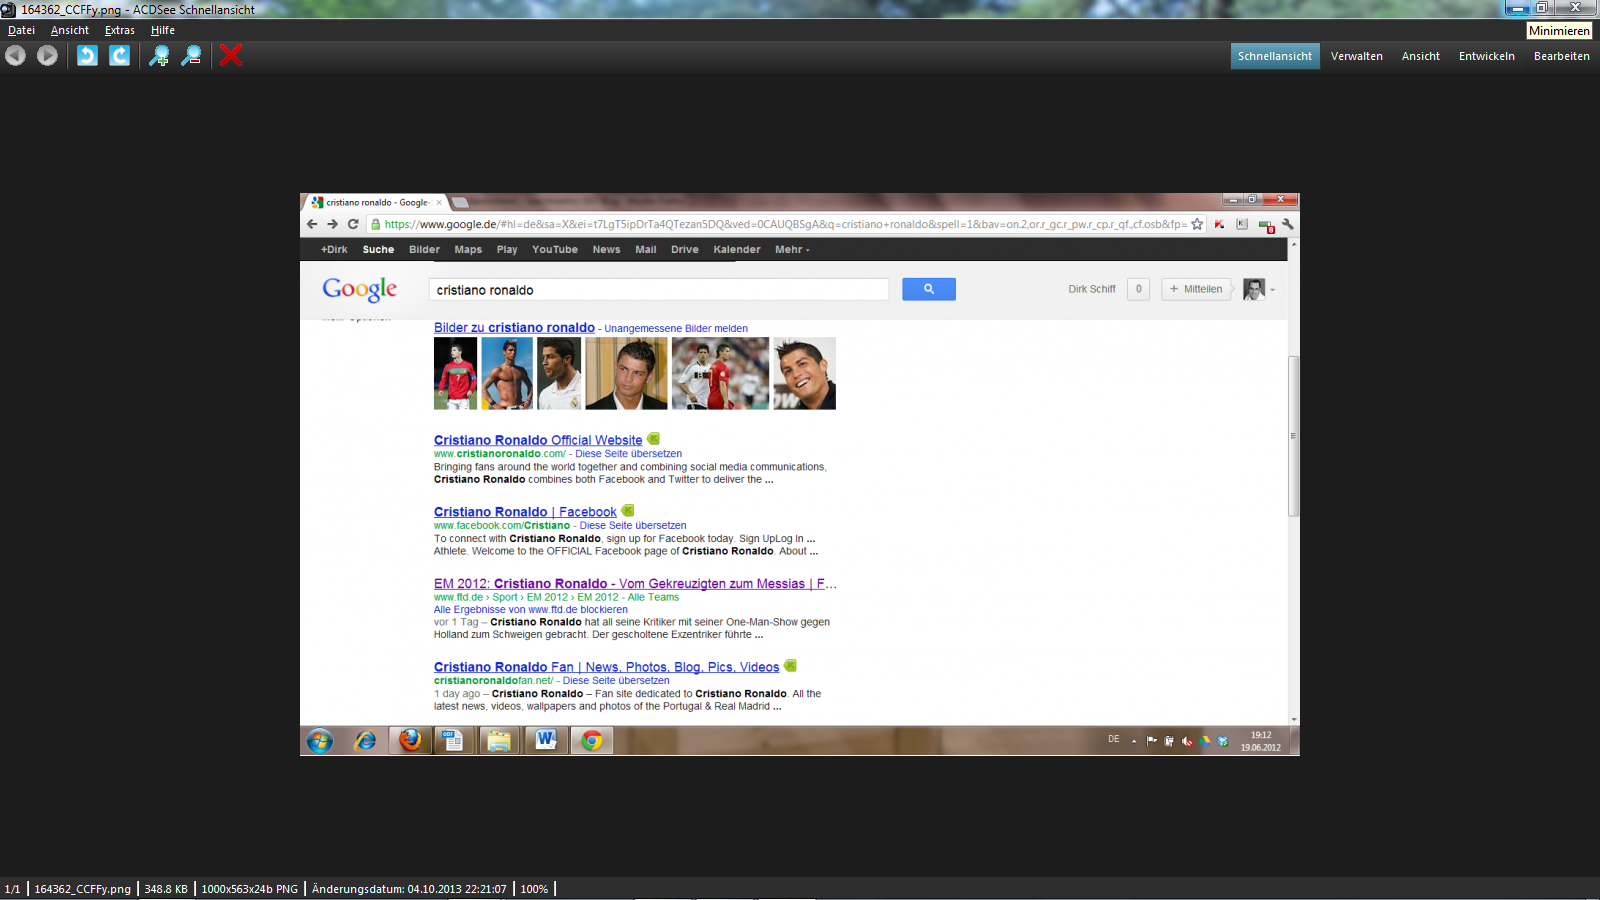Image resolution: width=1600 pixels, height=900 pixels.
Task: Switch to the Ansicht mode tab
Action: (x=1421, y=56)
